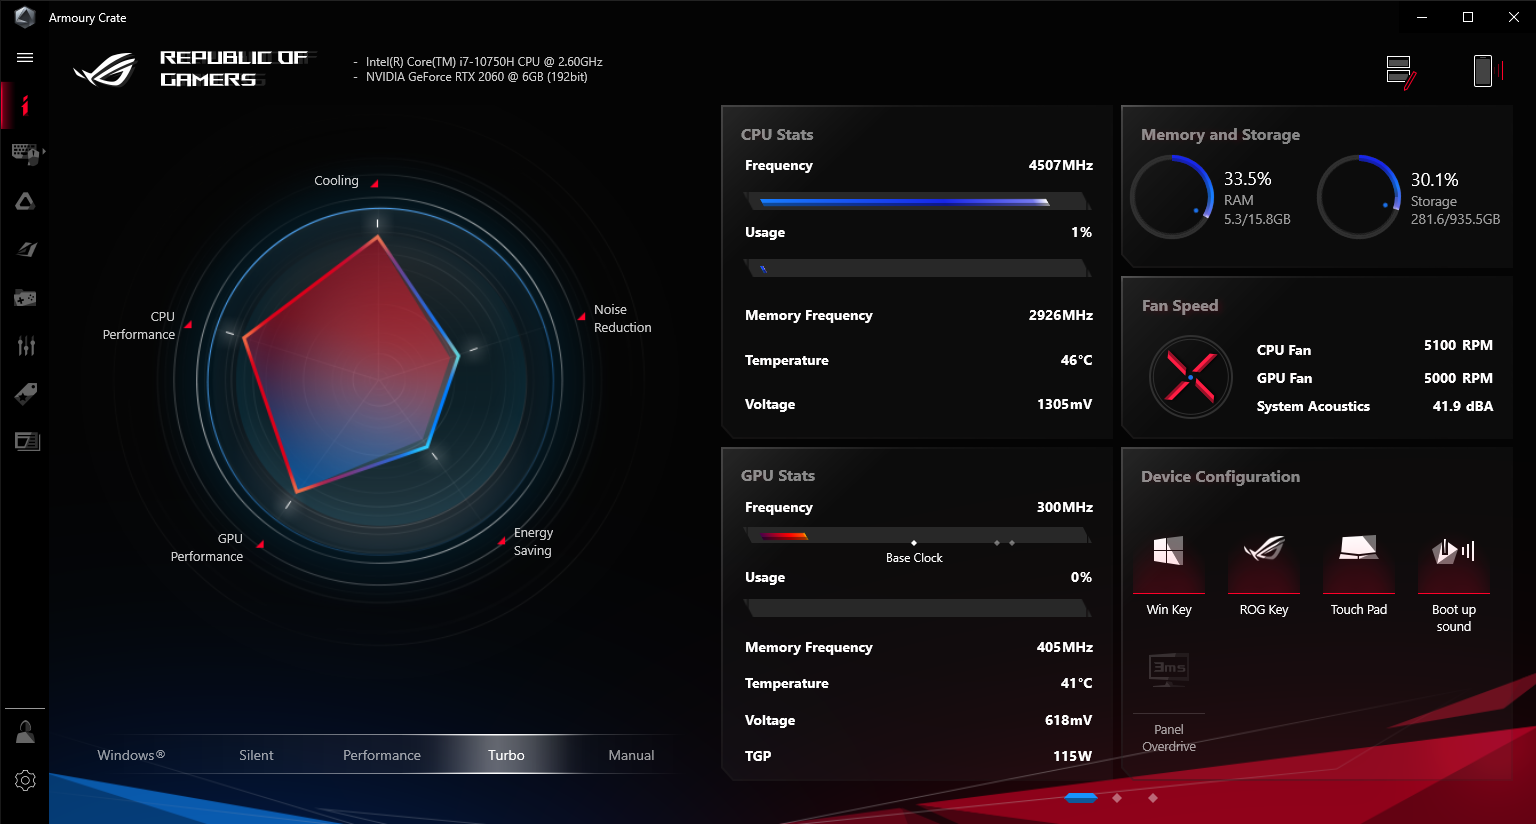Open Featured deals tag icon

[x=26, y=393]
